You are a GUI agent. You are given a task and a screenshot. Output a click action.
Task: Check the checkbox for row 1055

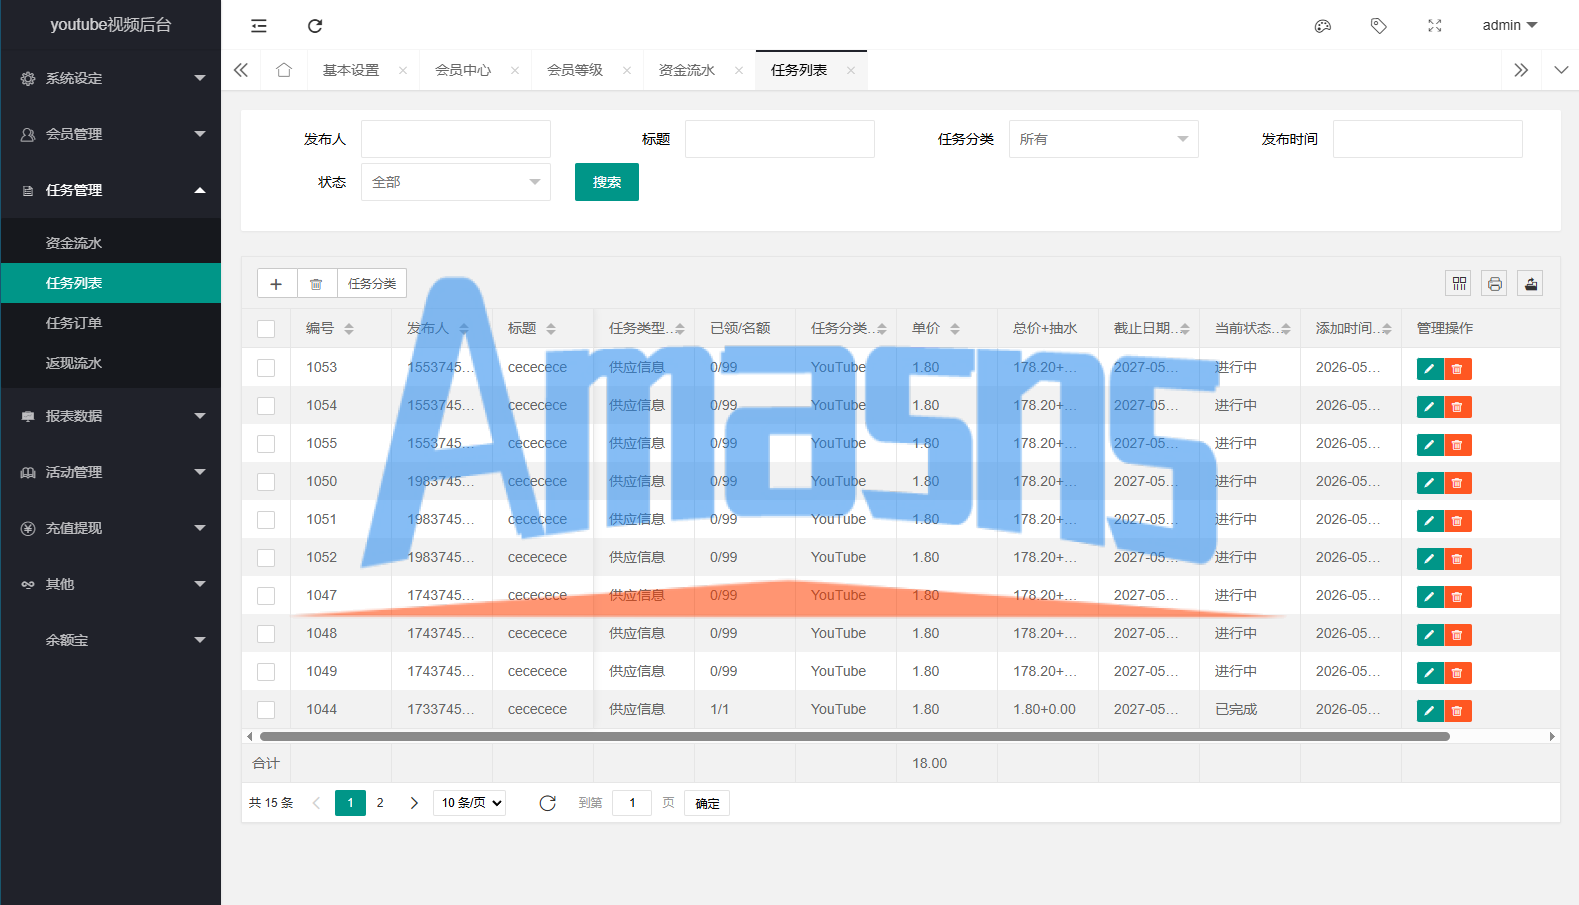tap(266, 444)
